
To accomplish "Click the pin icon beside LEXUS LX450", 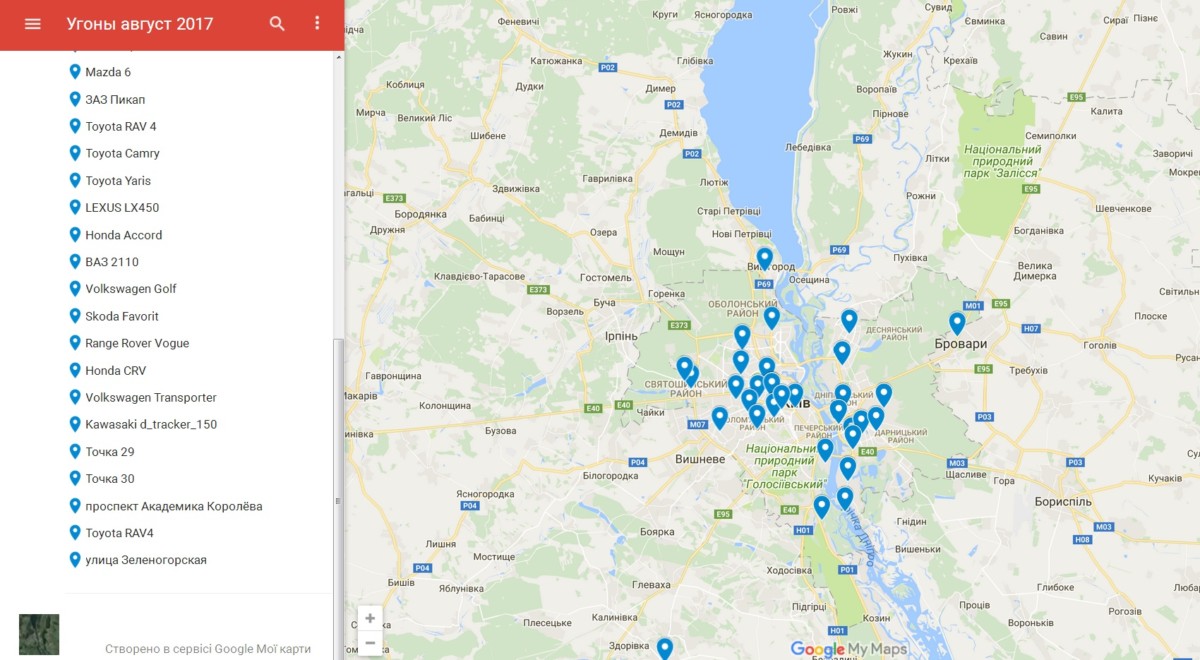I will pyautogui.click(x=75, y=207).
